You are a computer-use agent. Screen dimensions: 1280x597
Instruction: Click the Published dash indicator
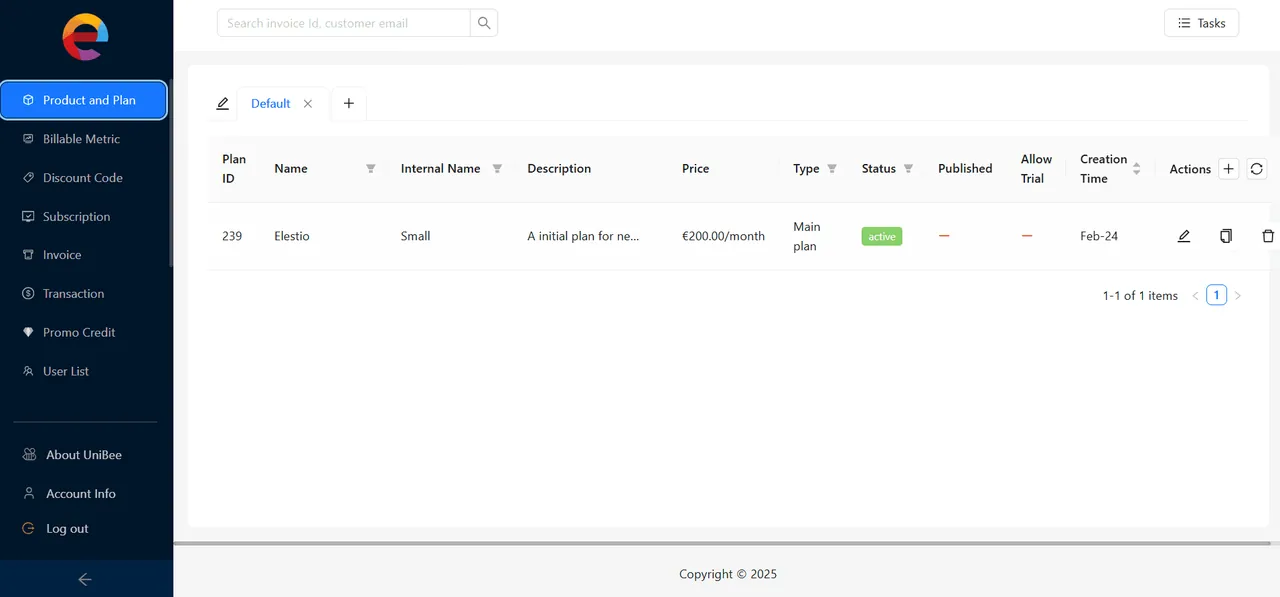tap(944, 236)
